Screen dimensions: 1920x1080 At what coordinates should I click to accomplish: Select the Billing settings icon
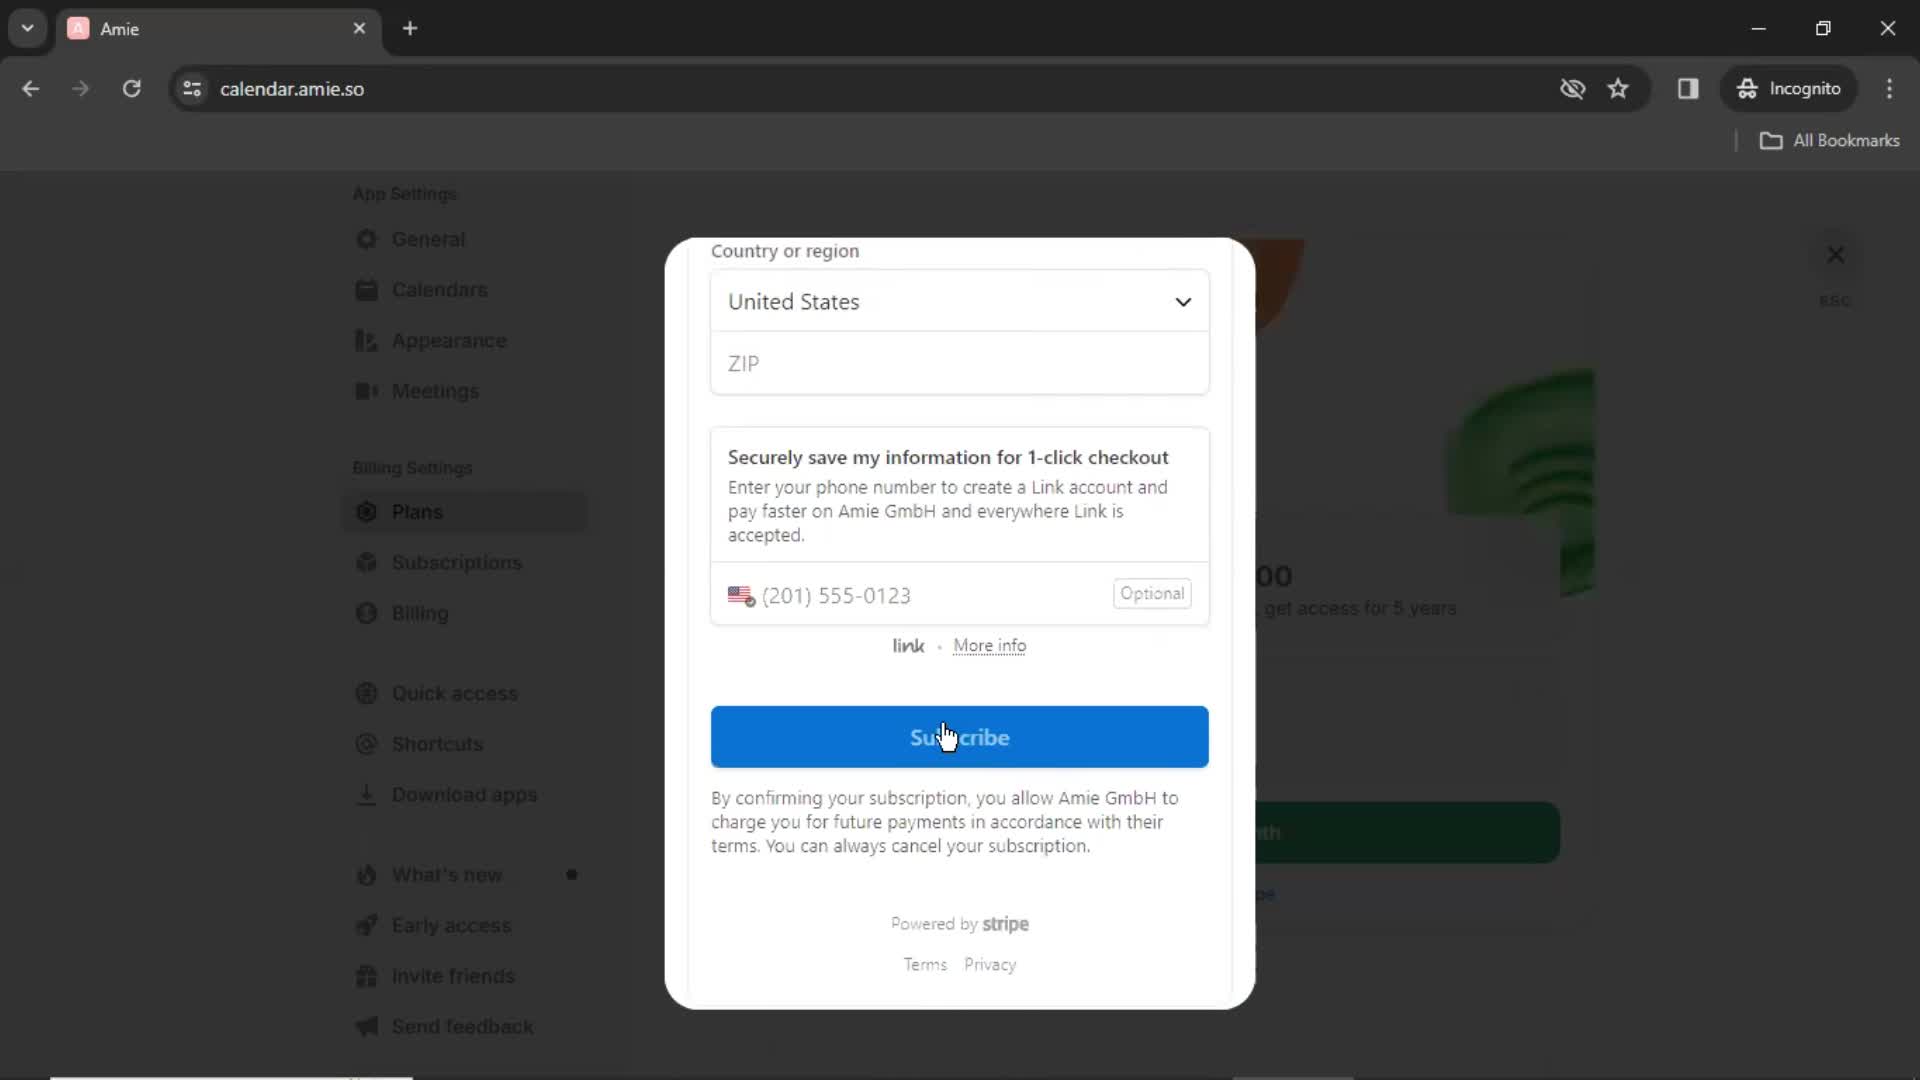coord(368,612)
